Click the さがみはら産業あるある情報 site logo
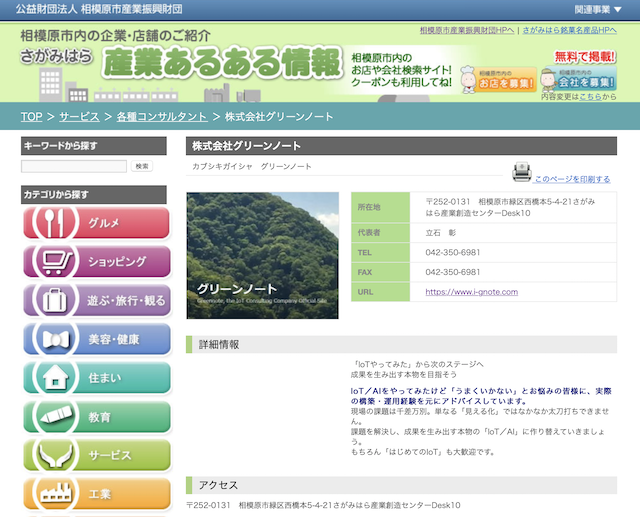The image size is (640, 517). 180,62
